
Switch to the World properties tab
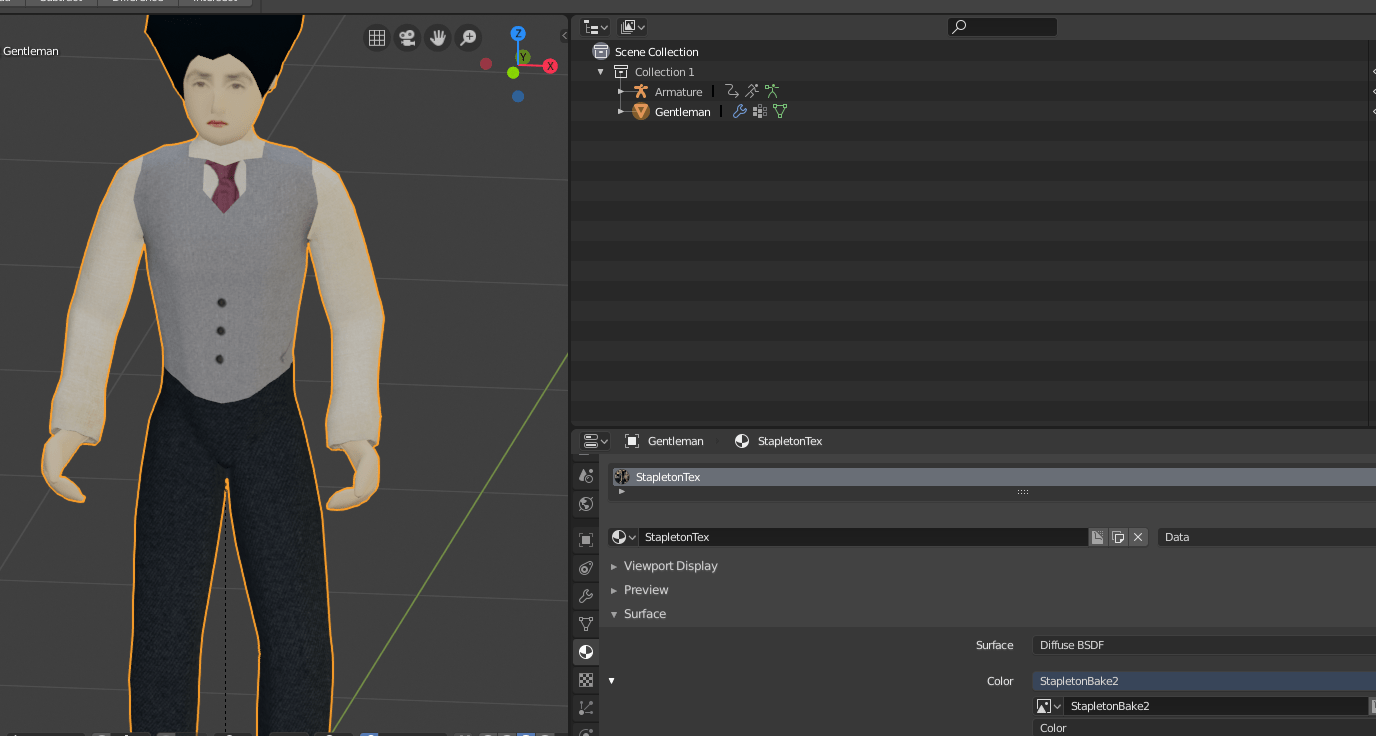pos(586,504)
